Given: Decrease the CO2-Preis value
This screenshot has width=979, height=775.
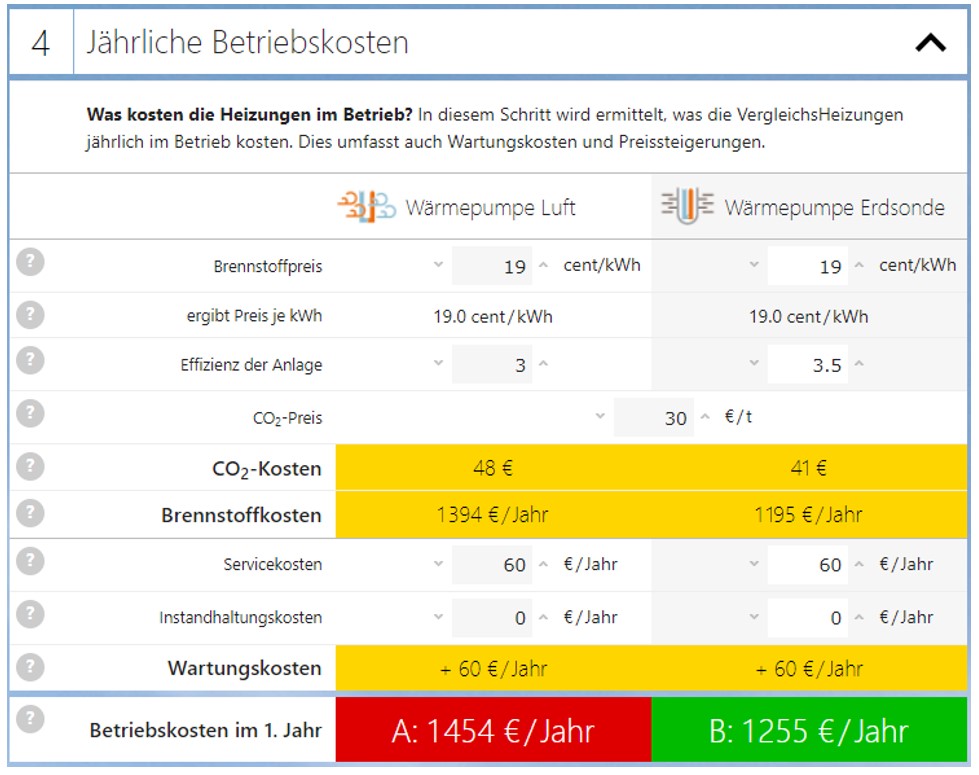Looking at the screenshot, I should pyautogui.click(x=599, y=416).
